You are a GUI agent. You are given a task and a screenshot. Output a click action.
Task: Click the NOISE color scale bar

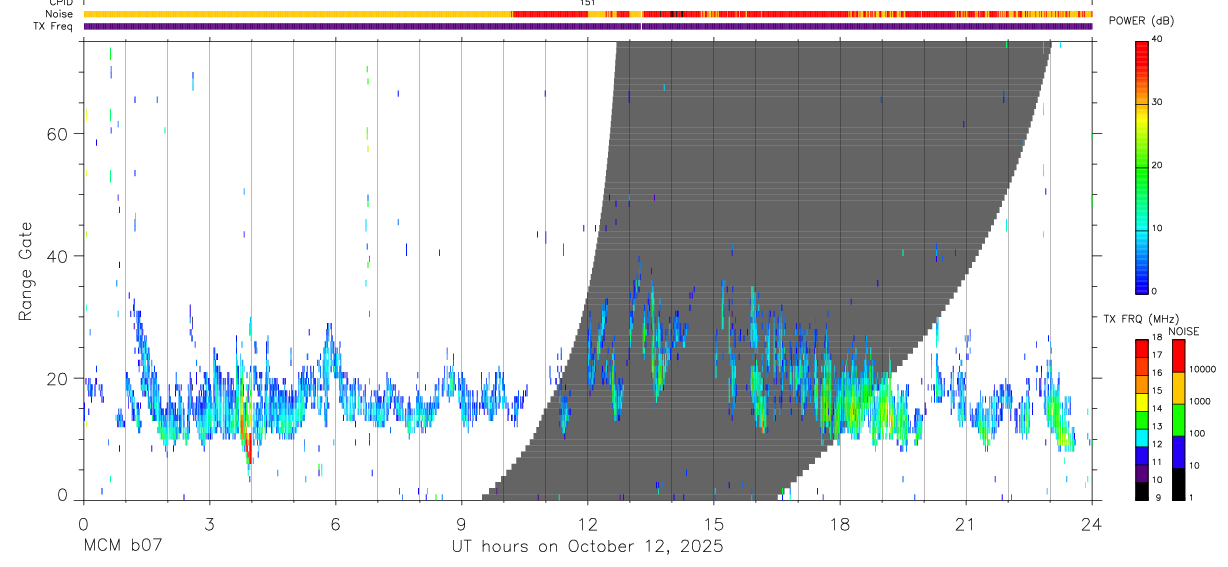click(x=1179, y=419)
